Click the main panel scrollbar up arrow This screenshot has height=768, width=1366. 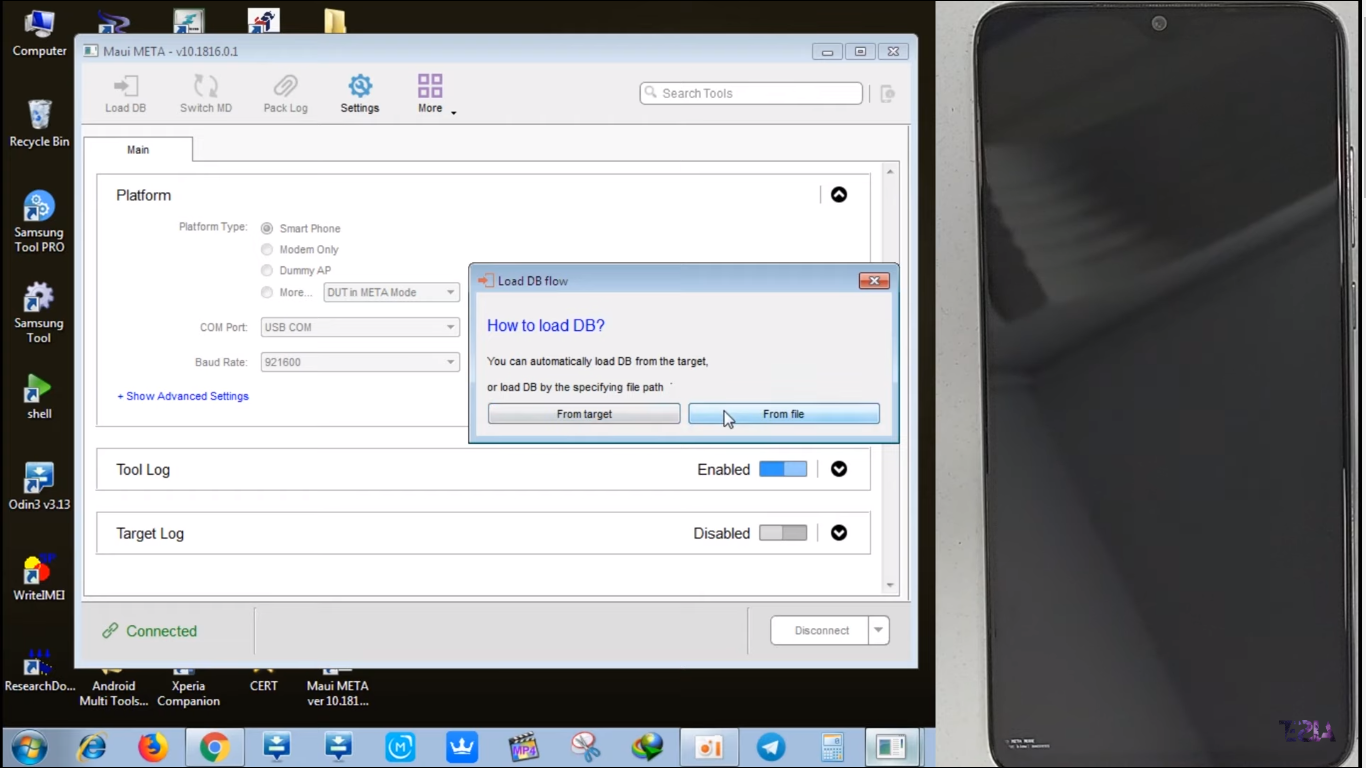[890, 172]
